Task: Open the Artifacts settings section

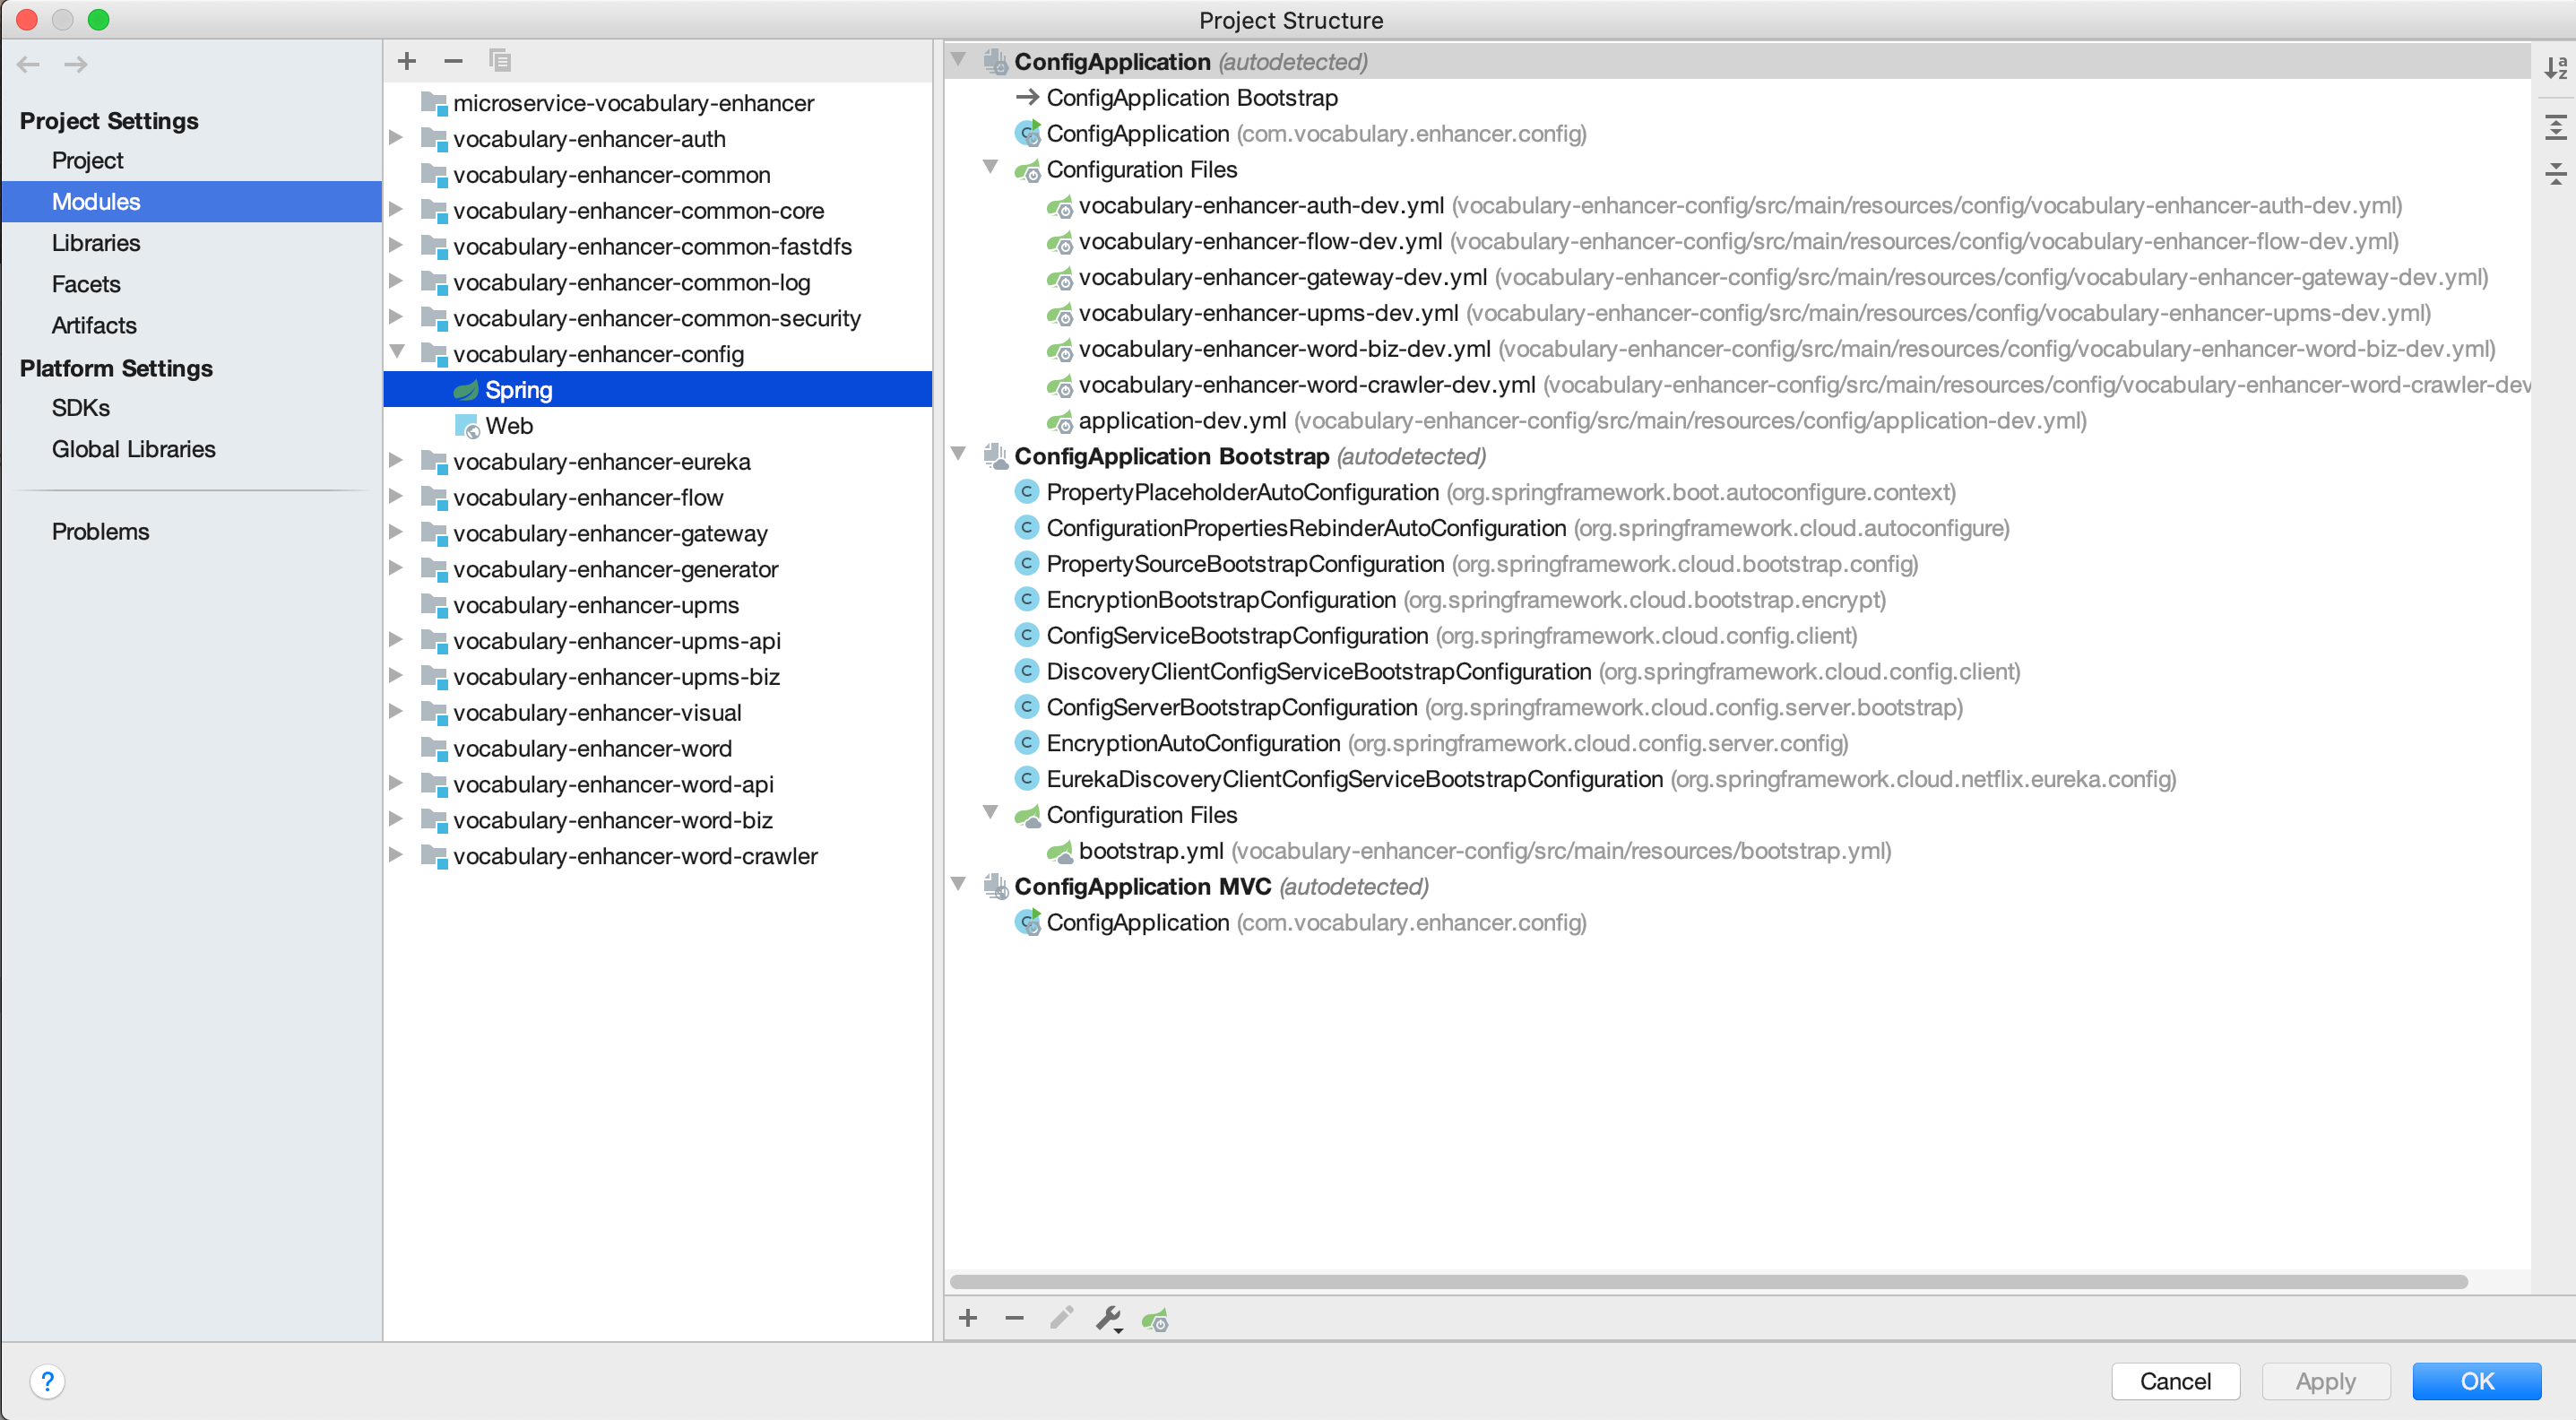Action: 94,325
